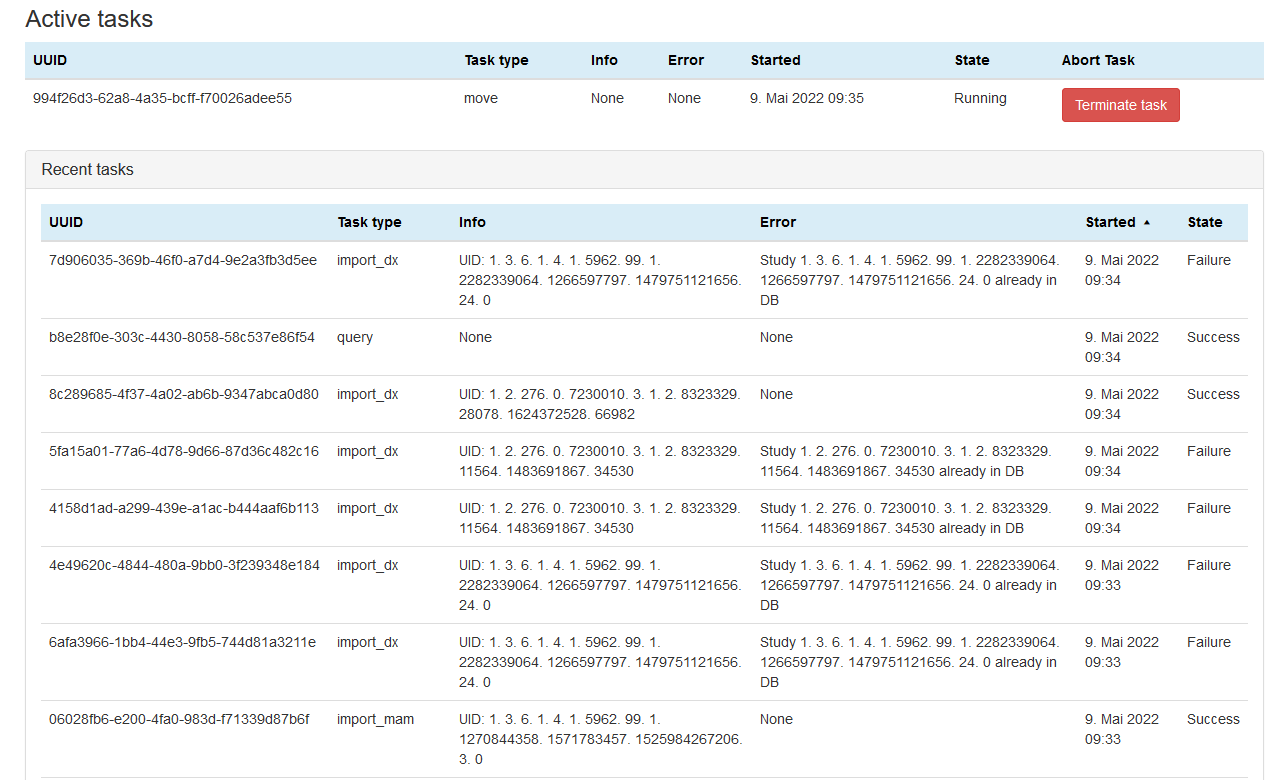Click import_dx type of task 8c289685
1285x780 pixels.
pos(367,394)
